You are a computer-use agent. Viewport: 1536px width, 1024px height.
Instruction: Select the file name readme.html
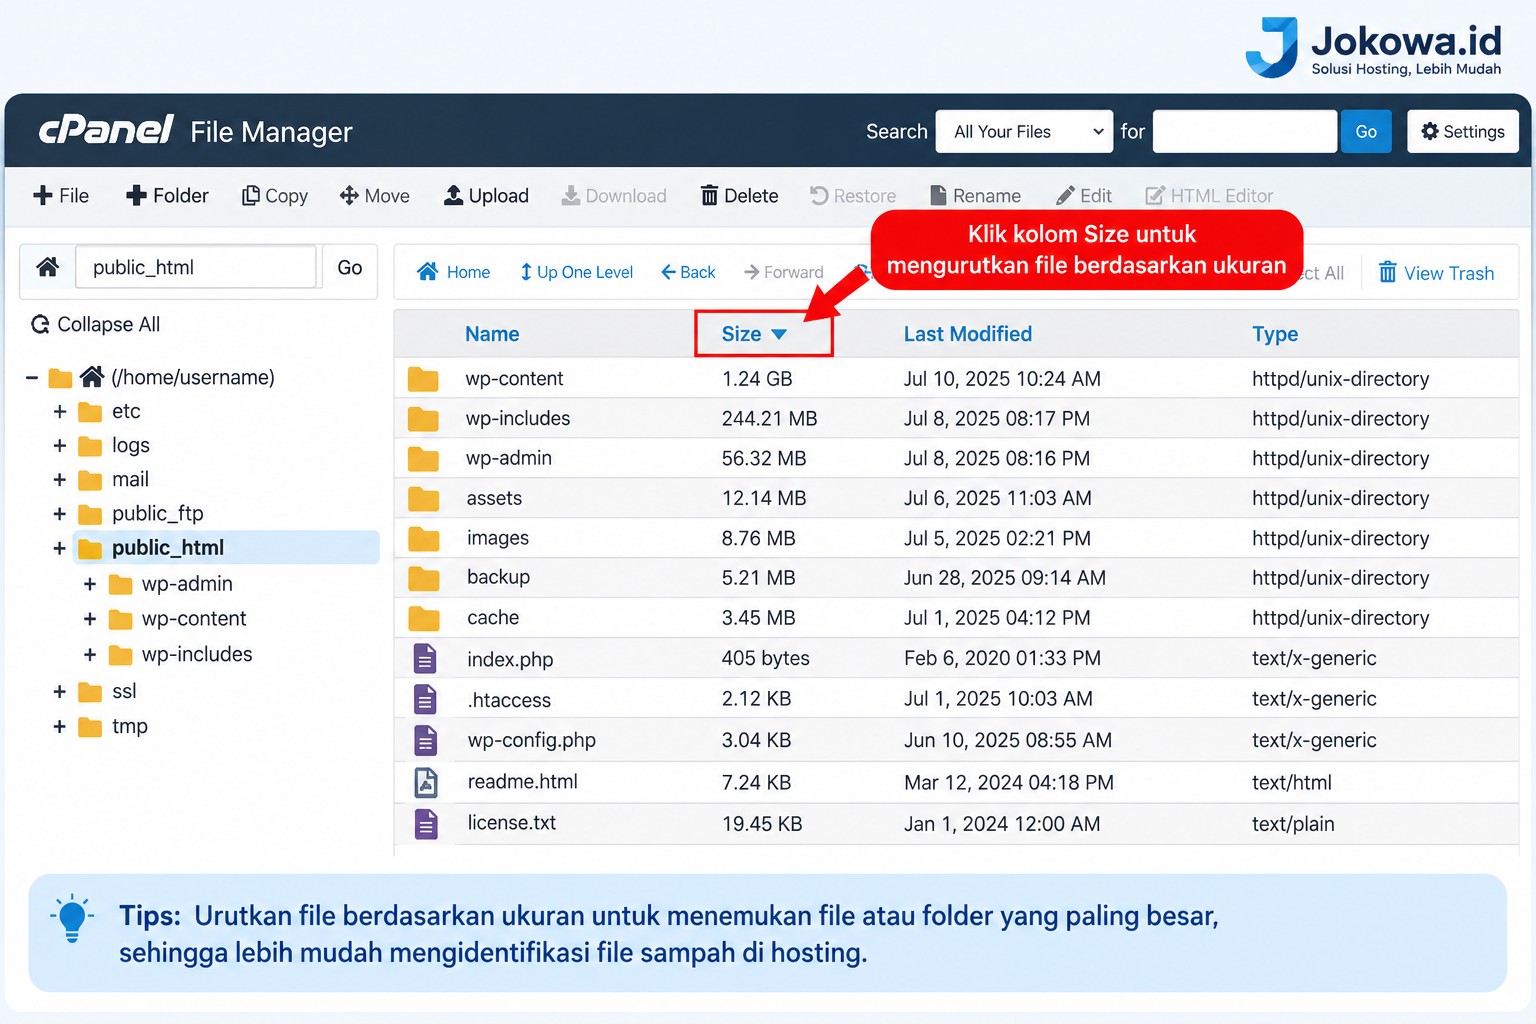[523, 782]
